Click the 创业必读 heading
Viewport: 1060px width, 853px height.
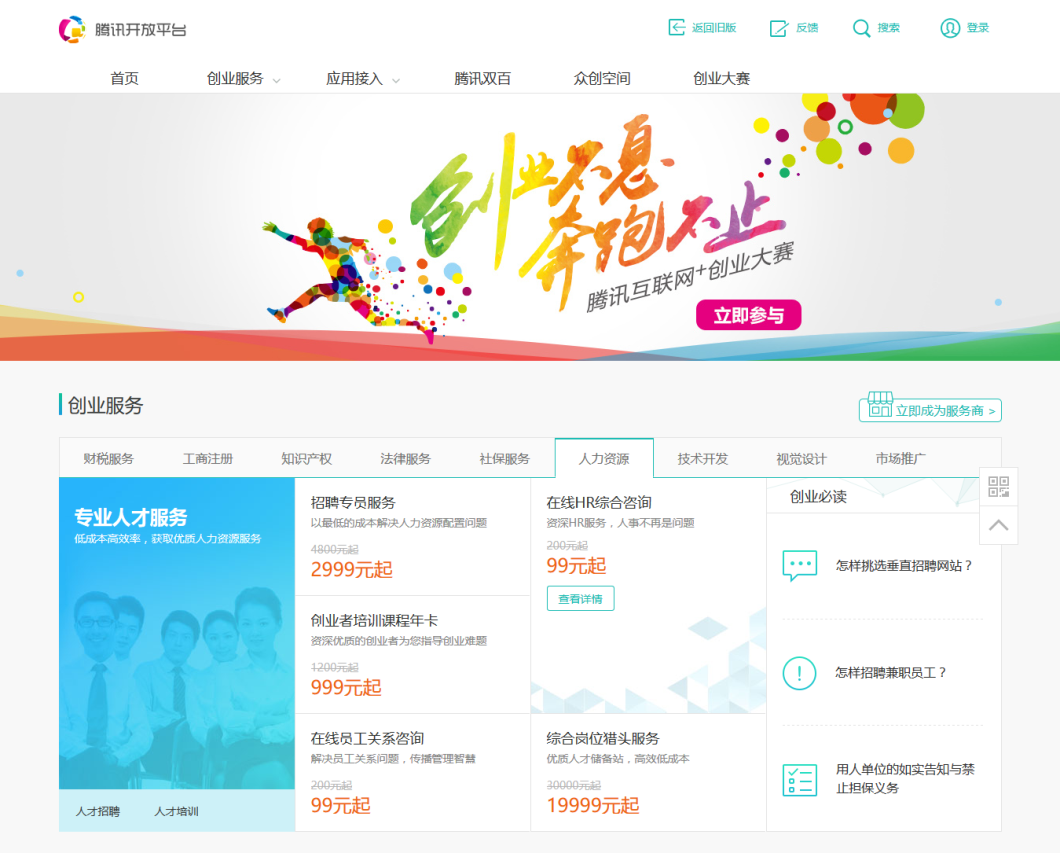(818, 497)
